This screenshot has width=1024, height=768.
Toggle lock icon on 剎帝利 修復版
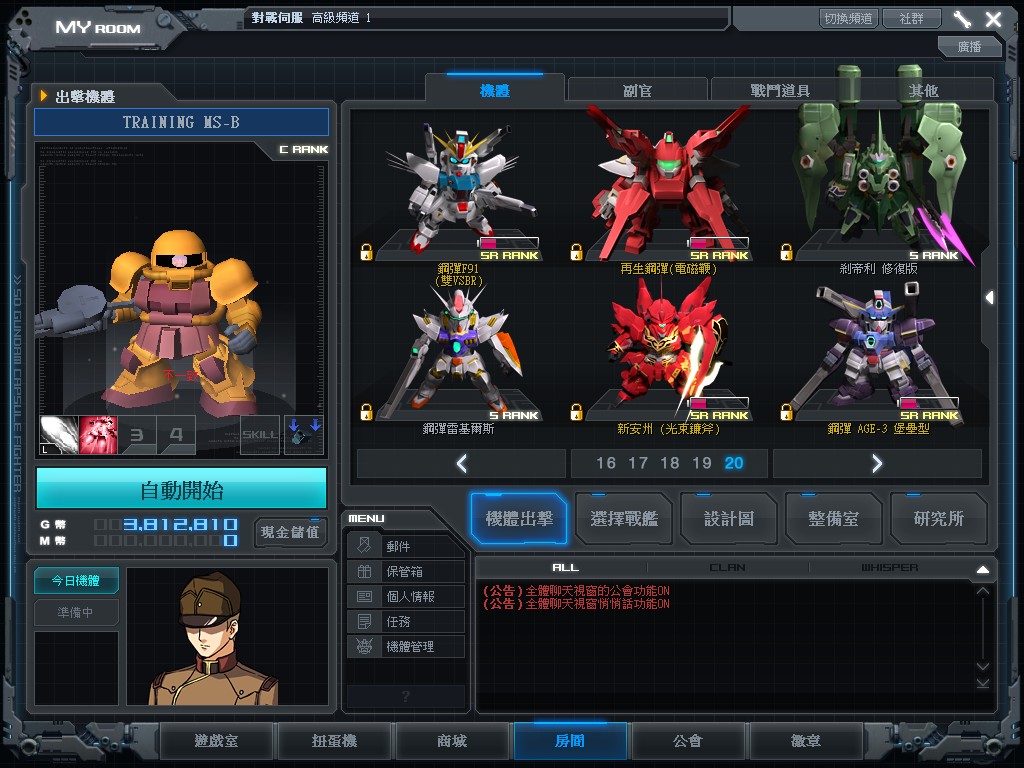[x=786, y=252]
